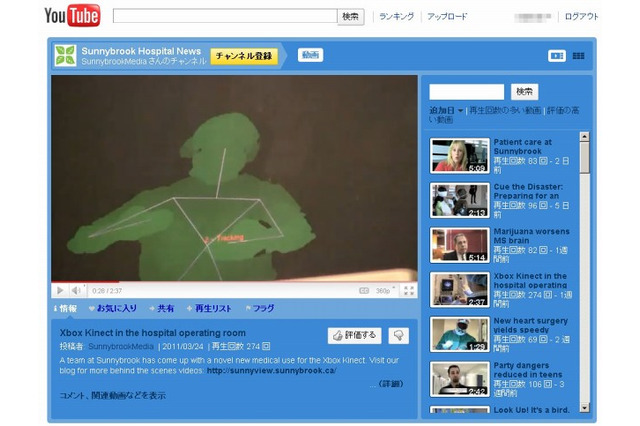Open the 動画 tab in channel header
Screen dimensions: 640x426
[311, 55]
